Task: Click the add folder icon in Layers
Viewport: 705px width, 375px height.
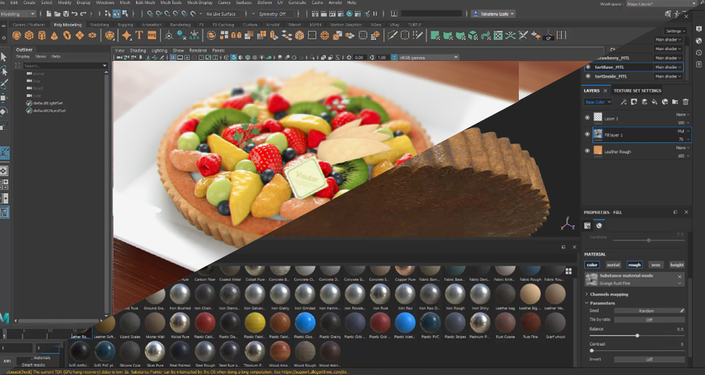Action: coord(675,102)
